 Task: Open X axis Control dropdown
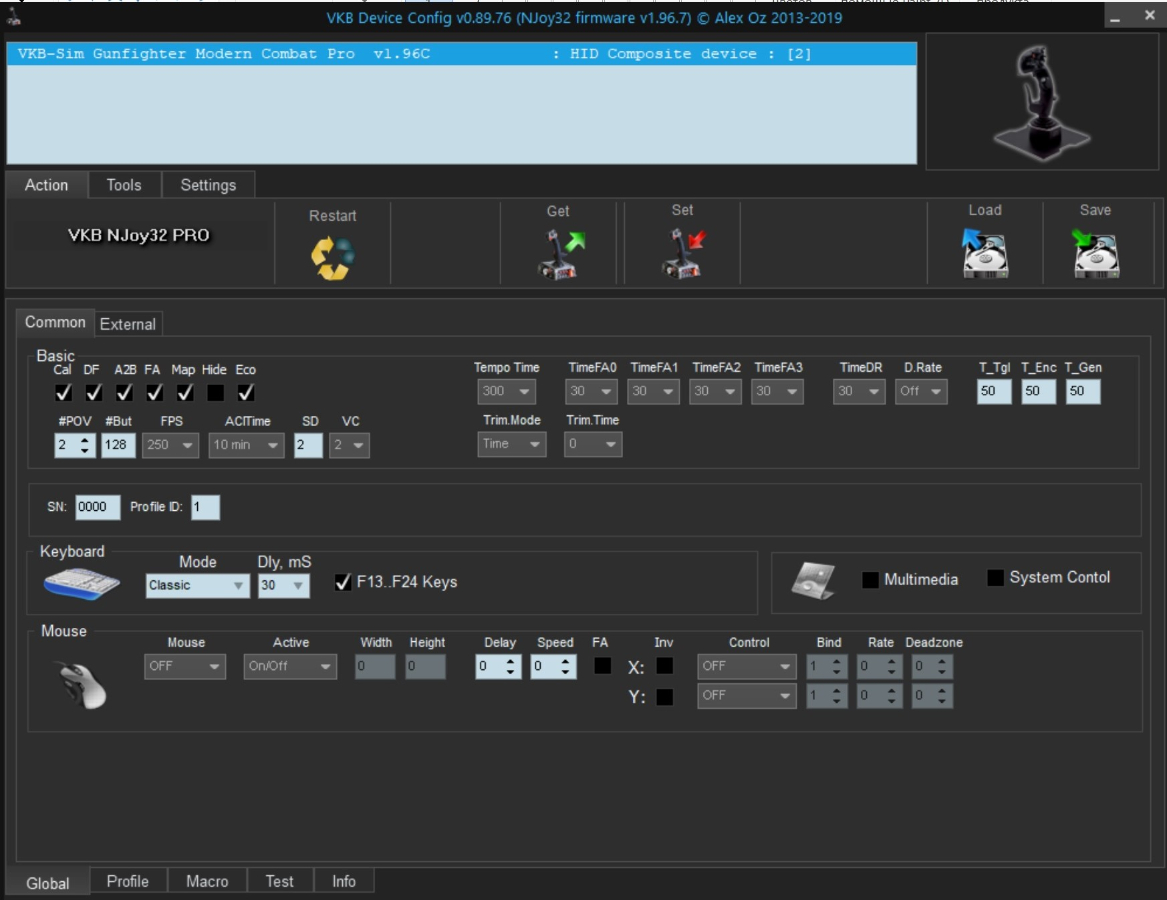(x=746, y=666)
